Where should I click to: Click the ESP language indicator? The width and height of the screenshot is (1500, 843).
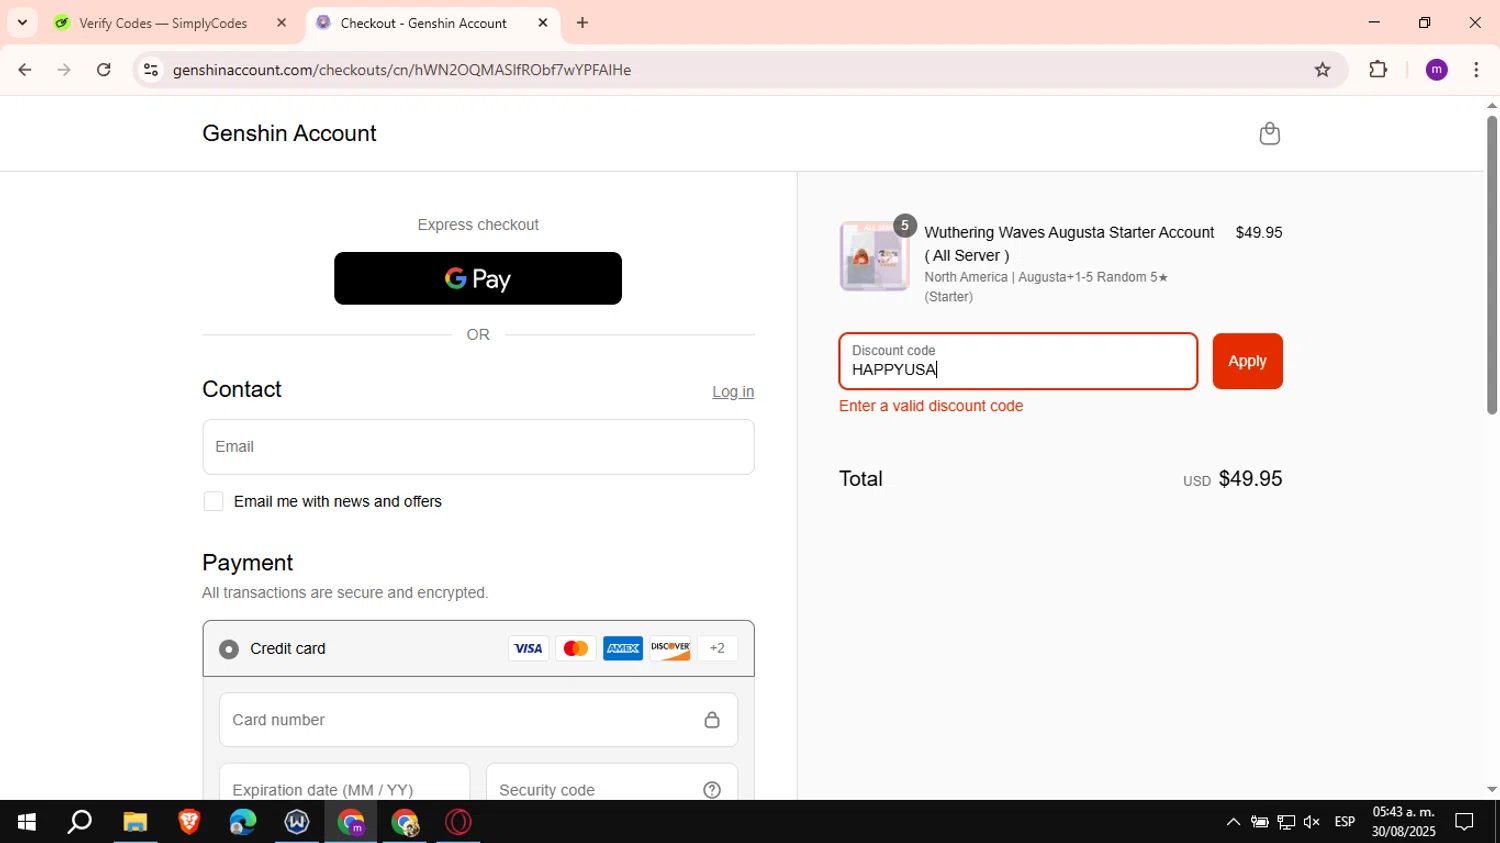[x=1345, y=822]
